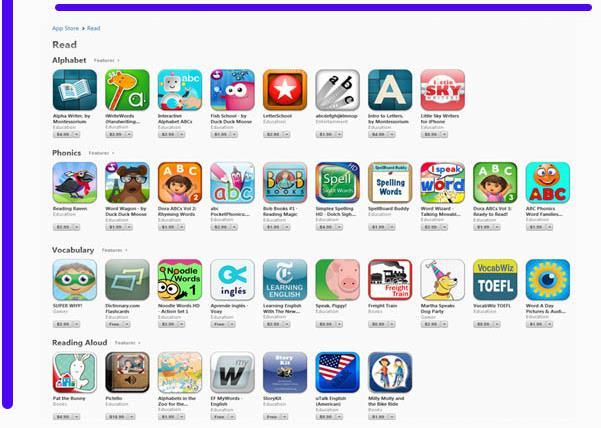Viewport: 601px width, 428px height.
Task: Open the StoryKit app icon
Action: (x=285, y=372)
